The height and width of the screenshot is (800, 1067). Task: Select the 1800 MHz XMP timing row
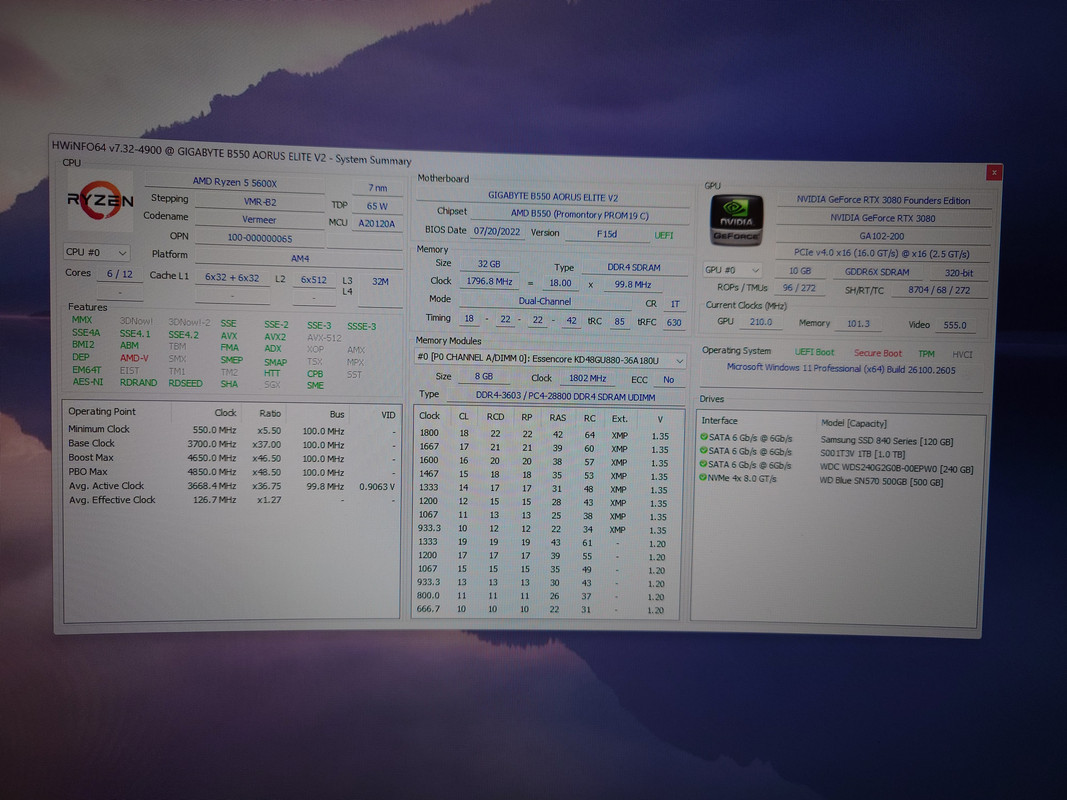click(x=544, y=435)
